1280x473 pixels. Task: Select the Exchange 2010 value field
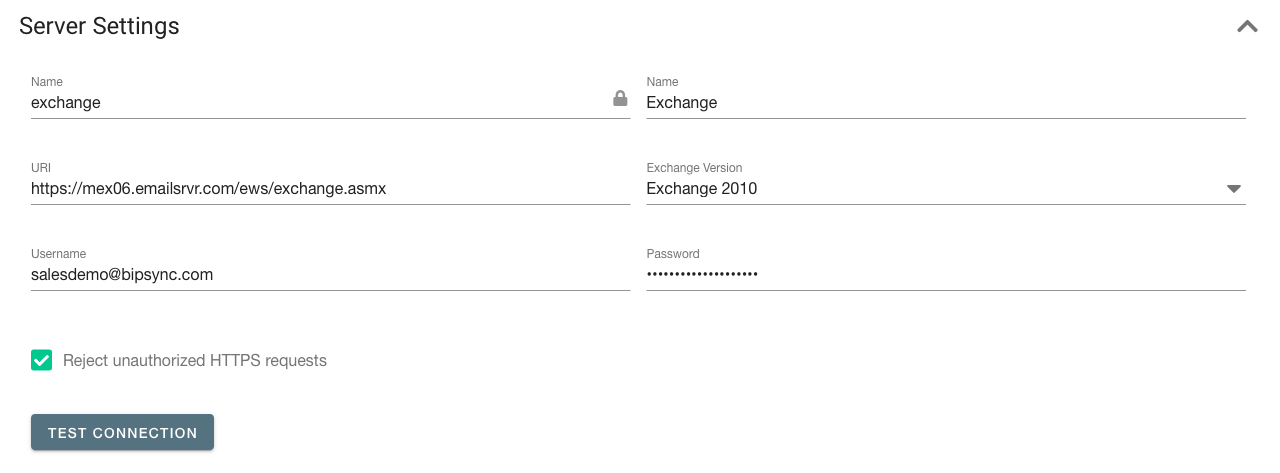click(946, 188)
